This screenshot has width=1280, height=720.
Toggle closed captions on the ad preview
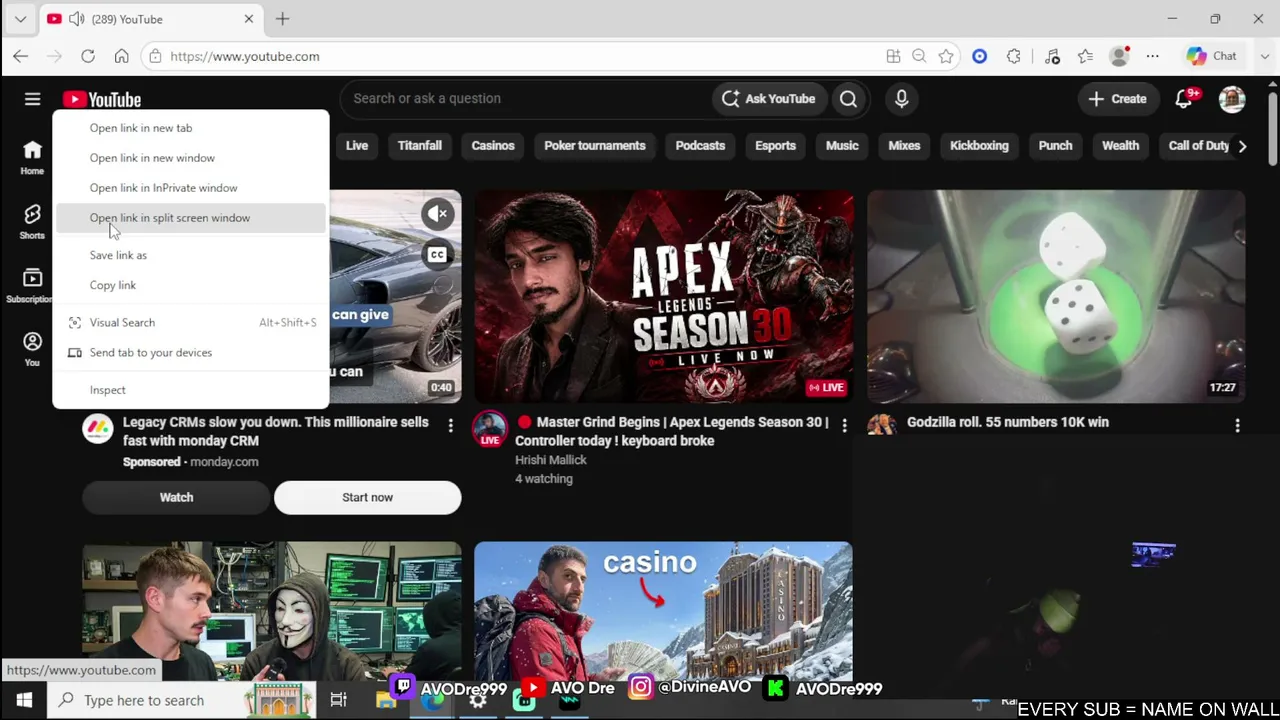point(437,255)
